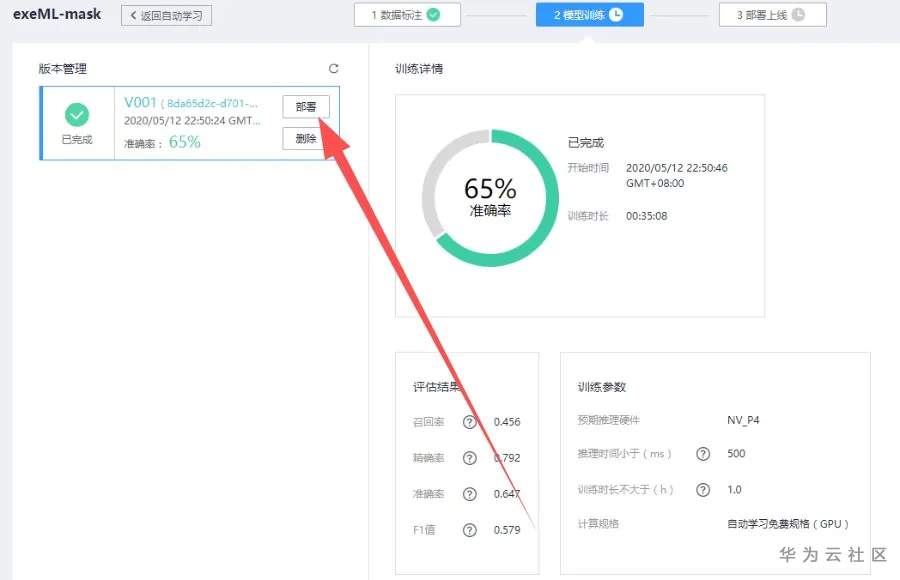Open help icon beside 准确率 0.647
The height and width of the screenshot is (580, 900).
point(470,494)
